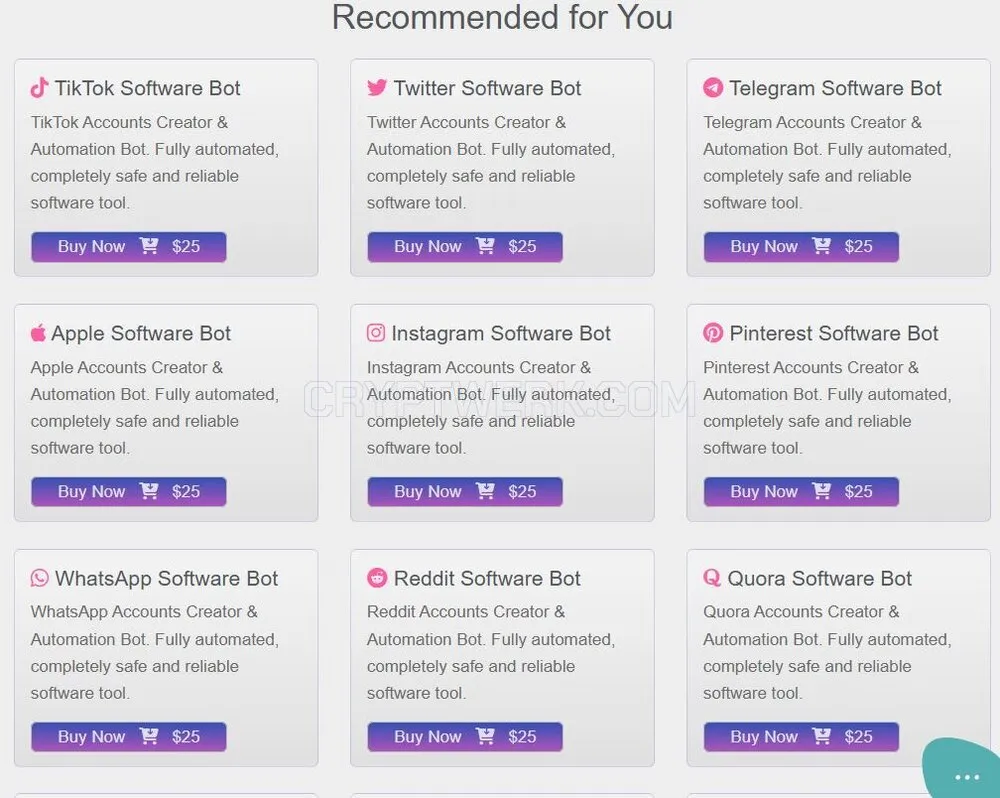Open the Instagram Software Bot title
The height and width of the screenshot is (798, 1000).
click(501, 333)
